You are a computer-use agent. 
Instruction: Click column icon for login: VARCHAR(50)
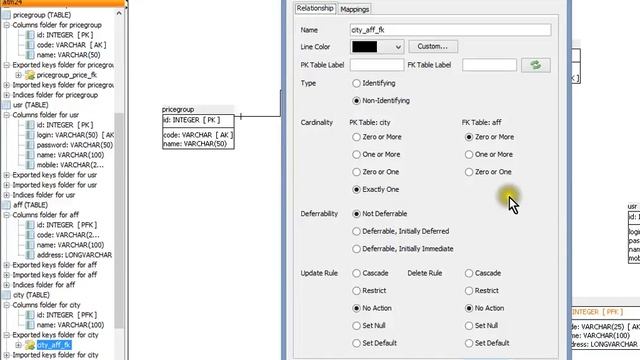coord(30,135)
